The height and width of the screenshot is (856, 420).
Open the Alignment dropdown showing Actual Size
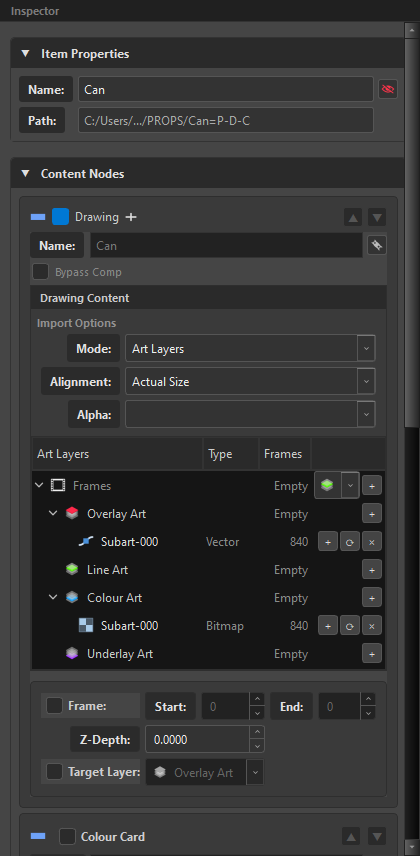pos(250,382)
